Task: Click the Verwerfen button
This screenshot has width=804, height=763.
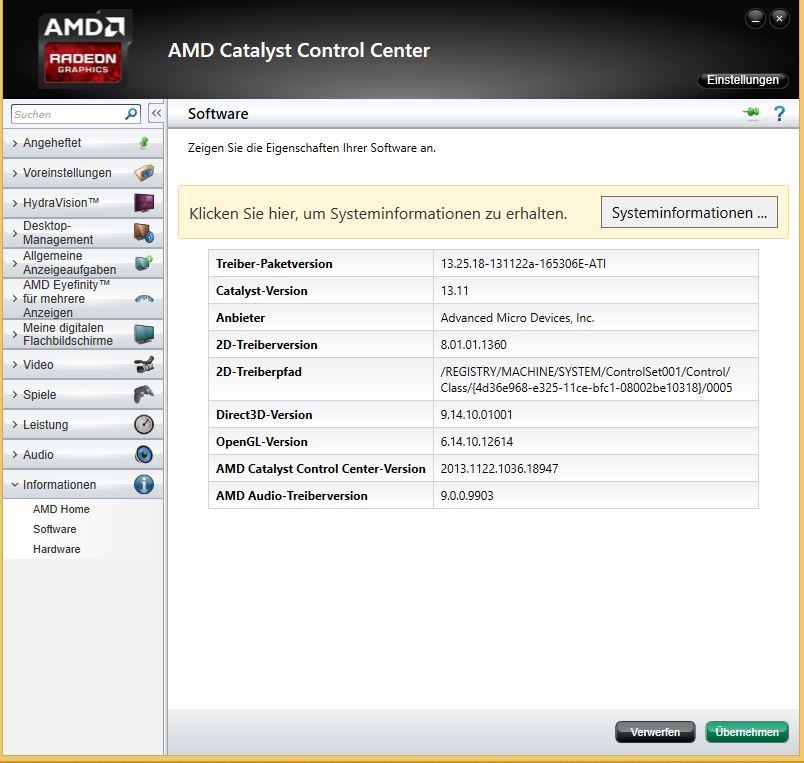Action: pos(655,732)
